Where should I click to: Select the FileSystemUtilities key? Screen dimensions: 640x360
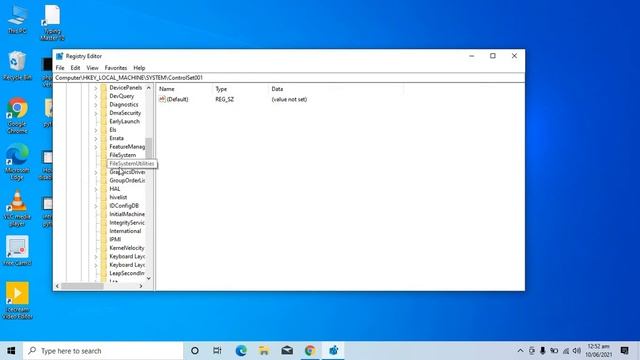point(132,164)
